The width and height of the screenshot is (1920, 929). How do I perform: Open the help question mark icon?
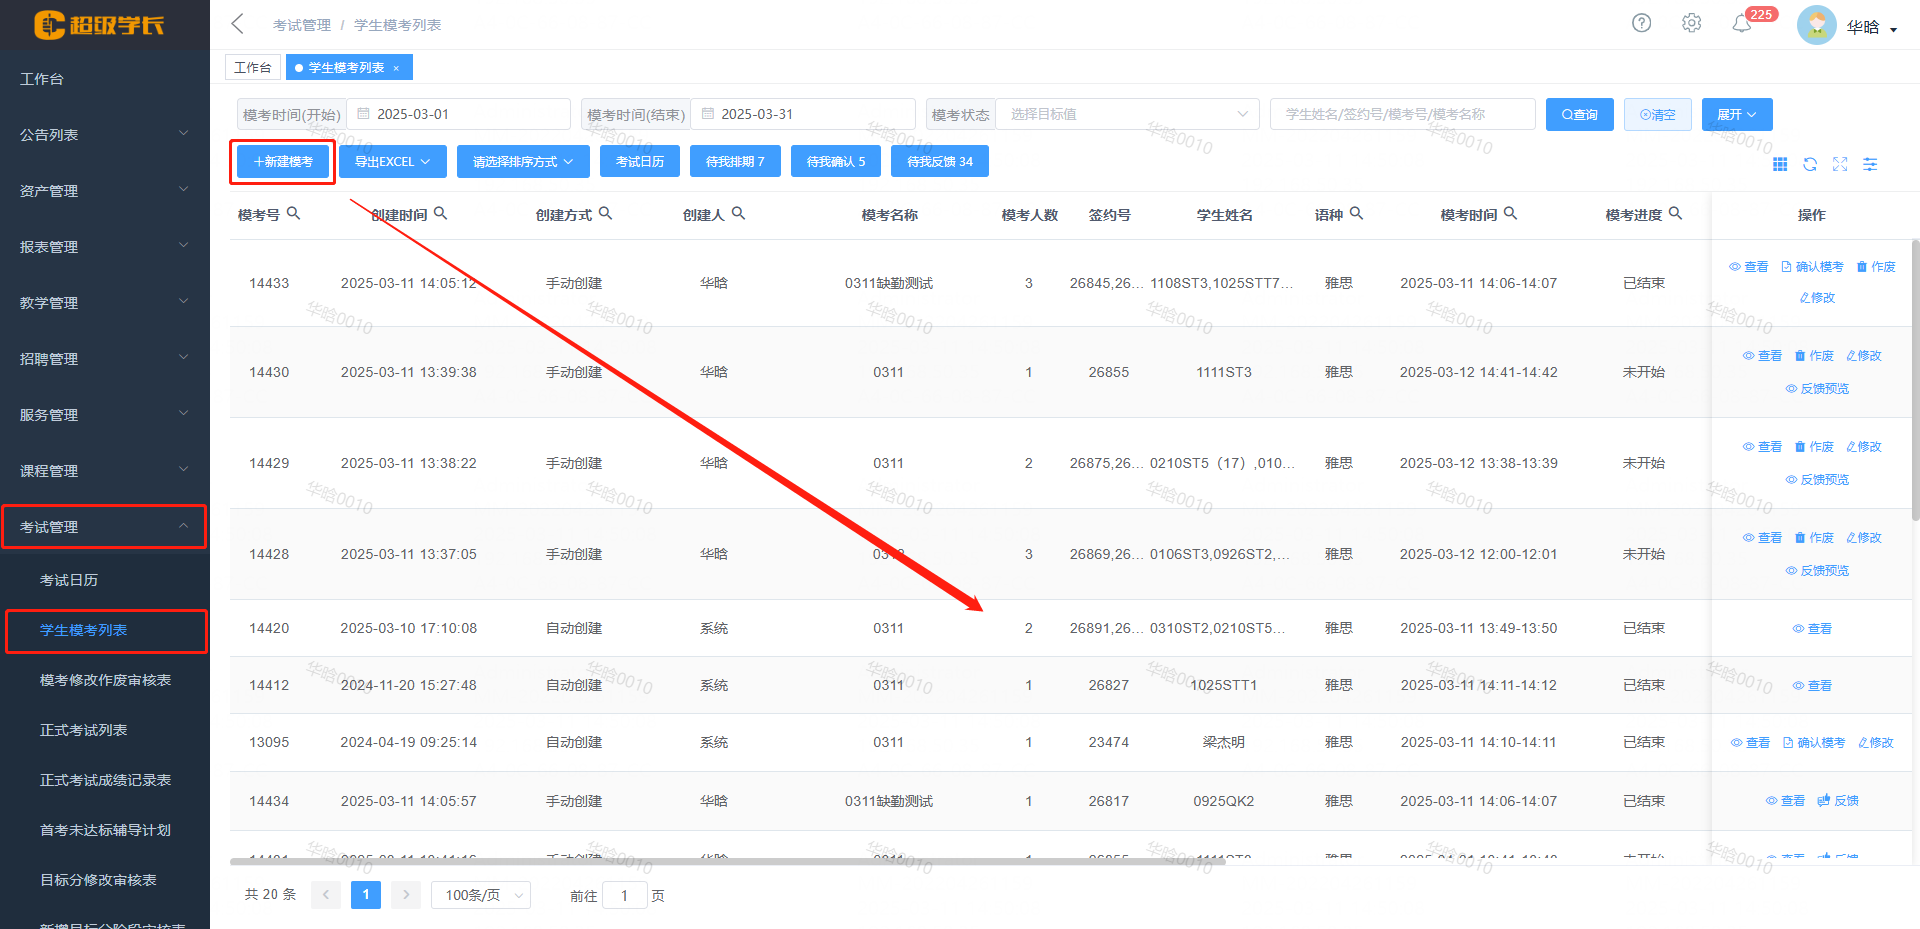tap(1641, 23)
